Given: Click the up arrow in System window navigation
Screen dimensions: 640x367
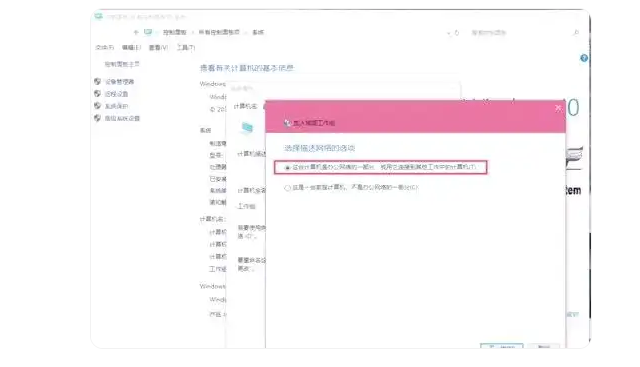Looking at the screenshot, I should pos(136,32).
